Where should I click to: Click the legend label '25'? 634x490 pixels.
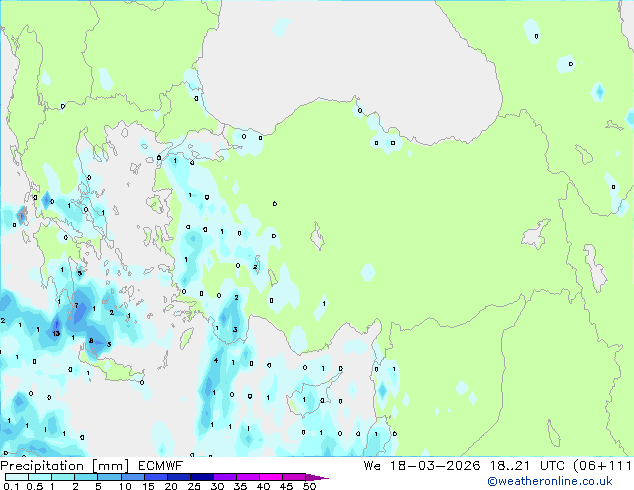pos(194,486)
